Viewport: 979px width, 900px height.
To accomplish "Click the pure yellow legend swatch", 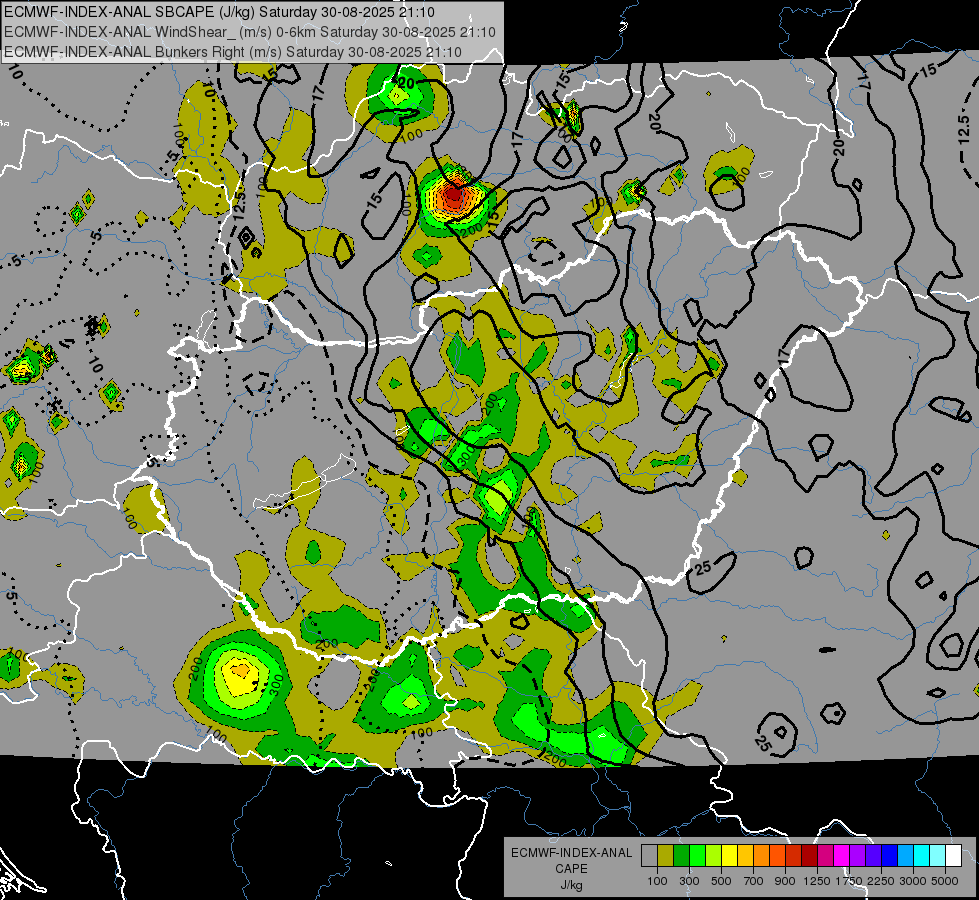I will 729,855.
